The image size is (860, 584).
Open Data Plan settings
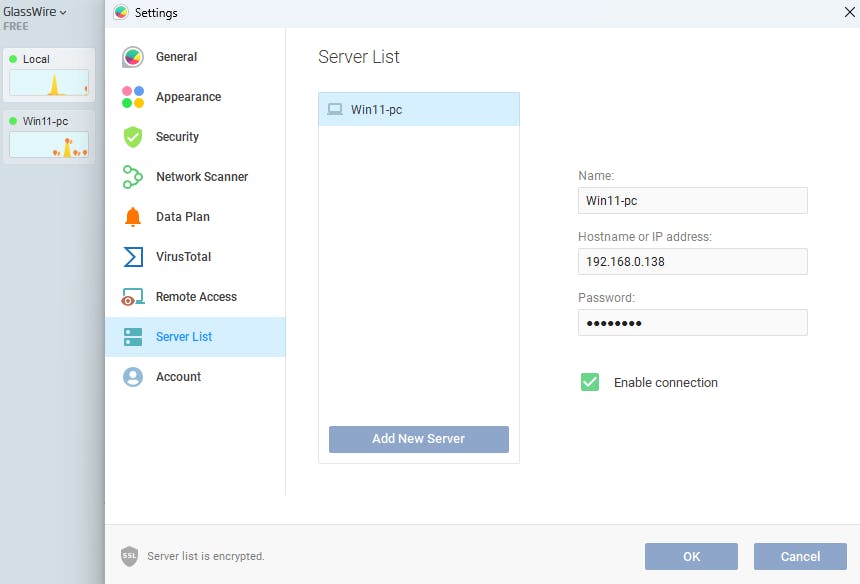[195, 217]
